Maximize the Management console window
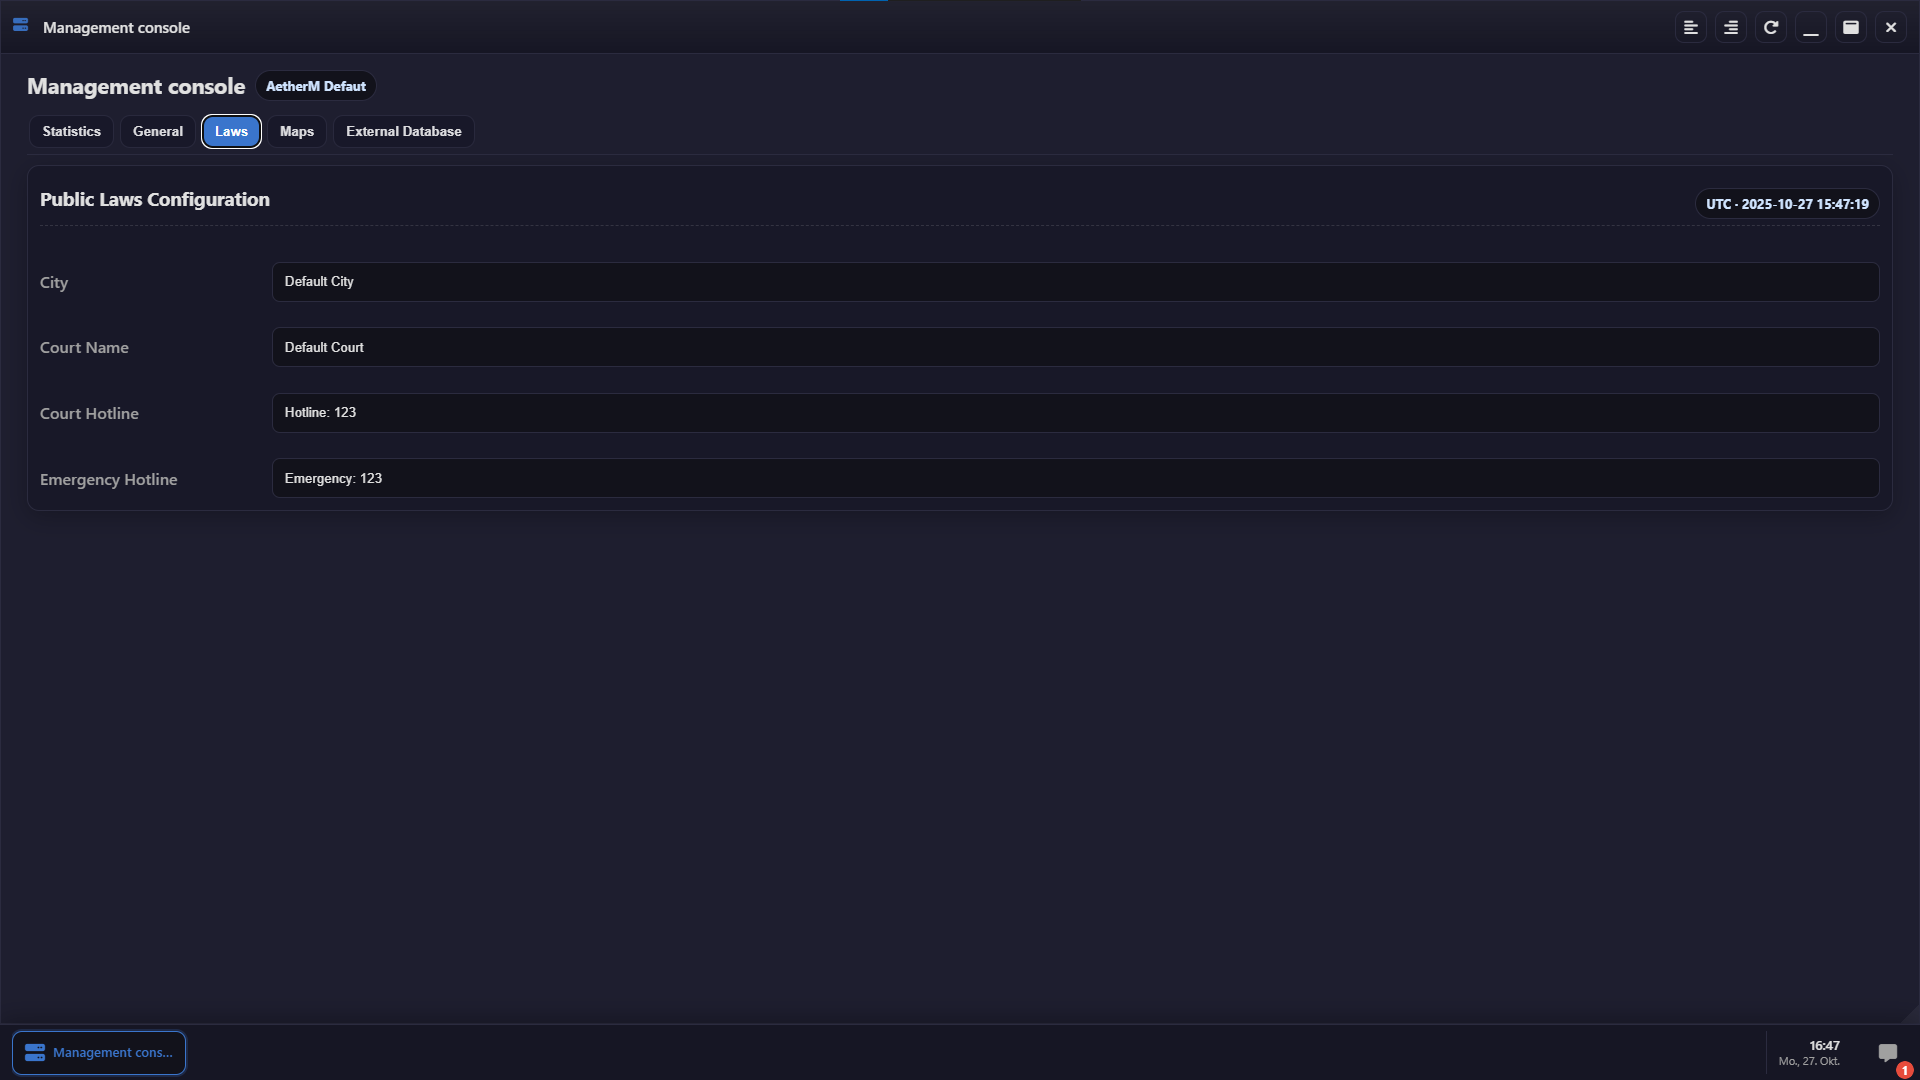Viewport: 1920px width, 1080px height. click(x=1851, y=28)
